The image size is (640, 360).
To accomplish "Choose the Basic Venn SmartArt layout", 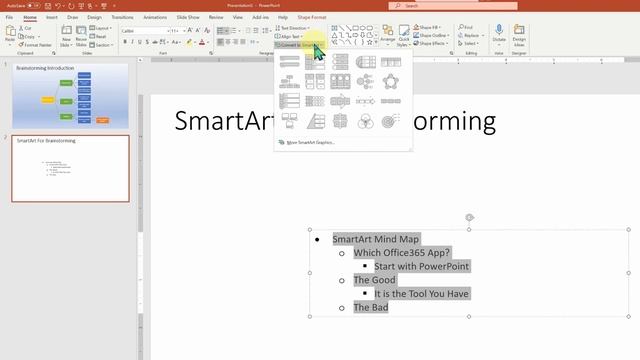I will [365, 121].
